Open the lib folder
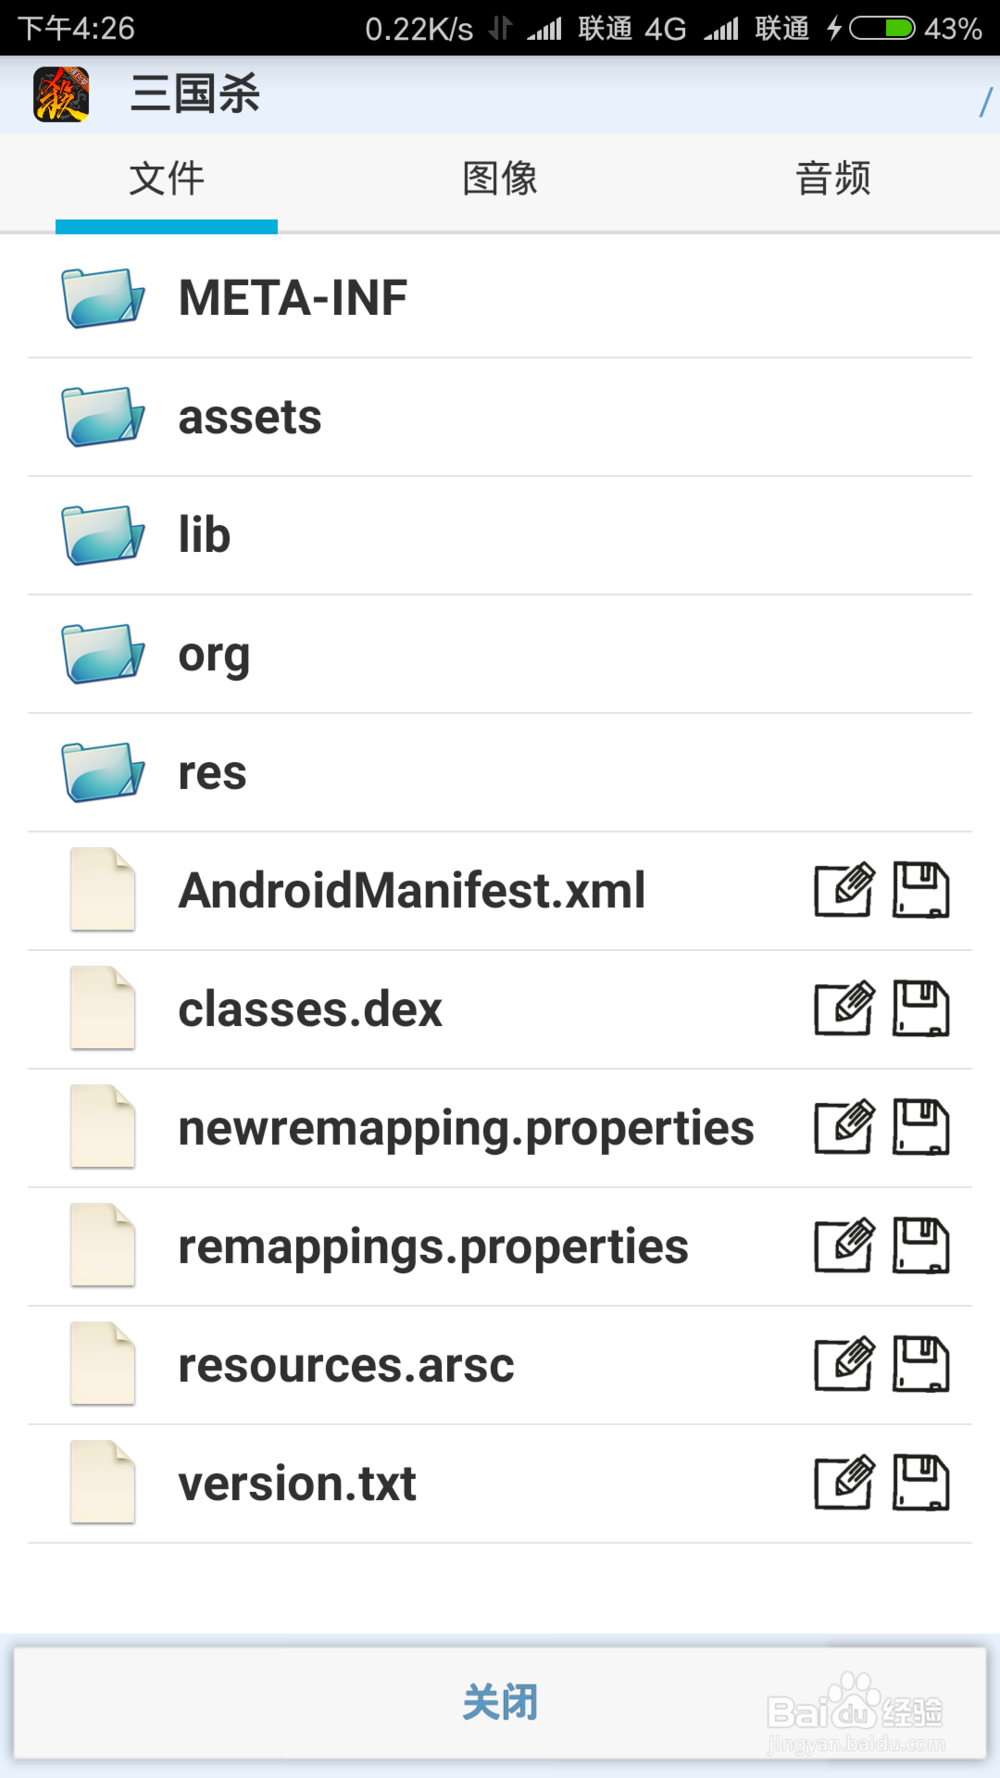1000x1778 pixels. pos(204,535)
